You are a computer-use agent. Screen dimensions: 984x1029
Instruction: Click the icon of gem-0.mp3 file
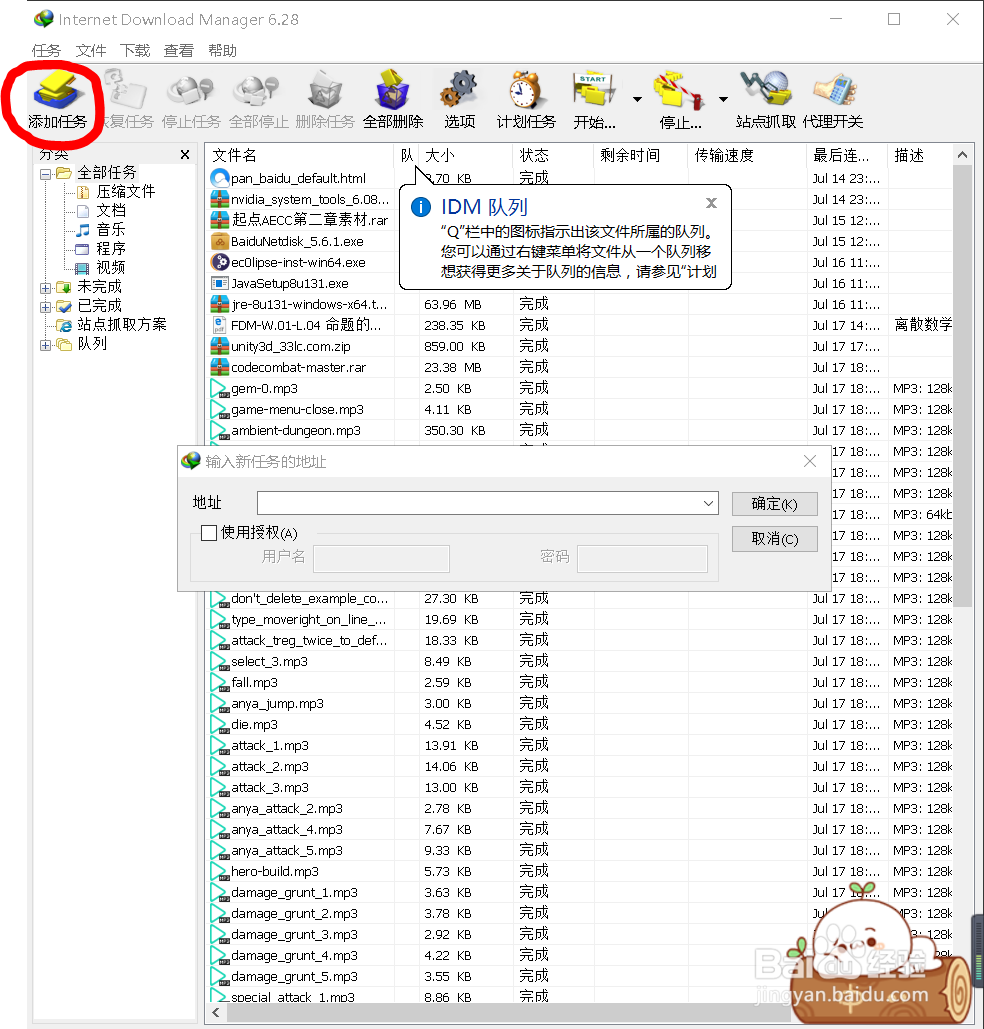click(x=219, y=388)
